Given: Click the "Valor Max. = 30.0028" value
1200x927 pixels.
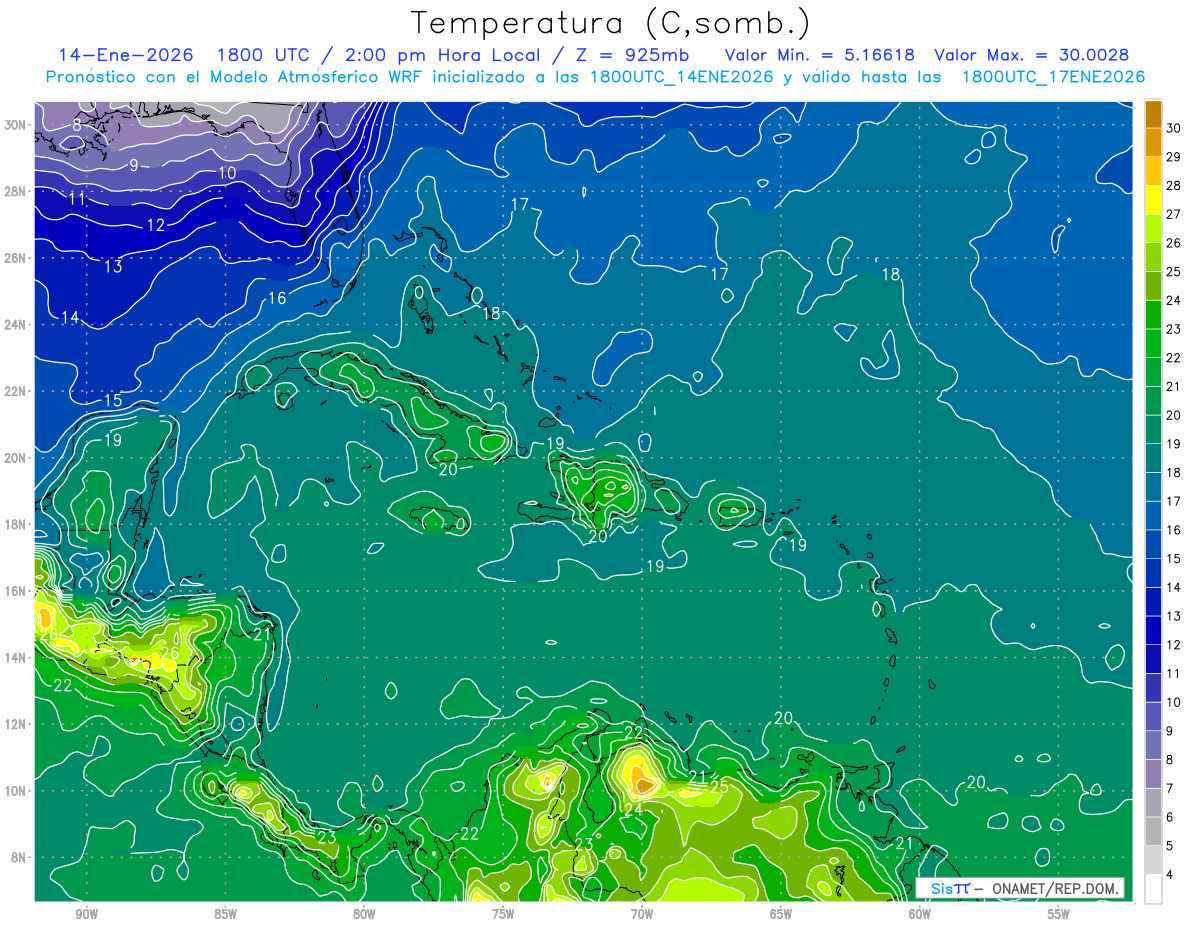Looking at the screenshot, I should (1032, 55).
